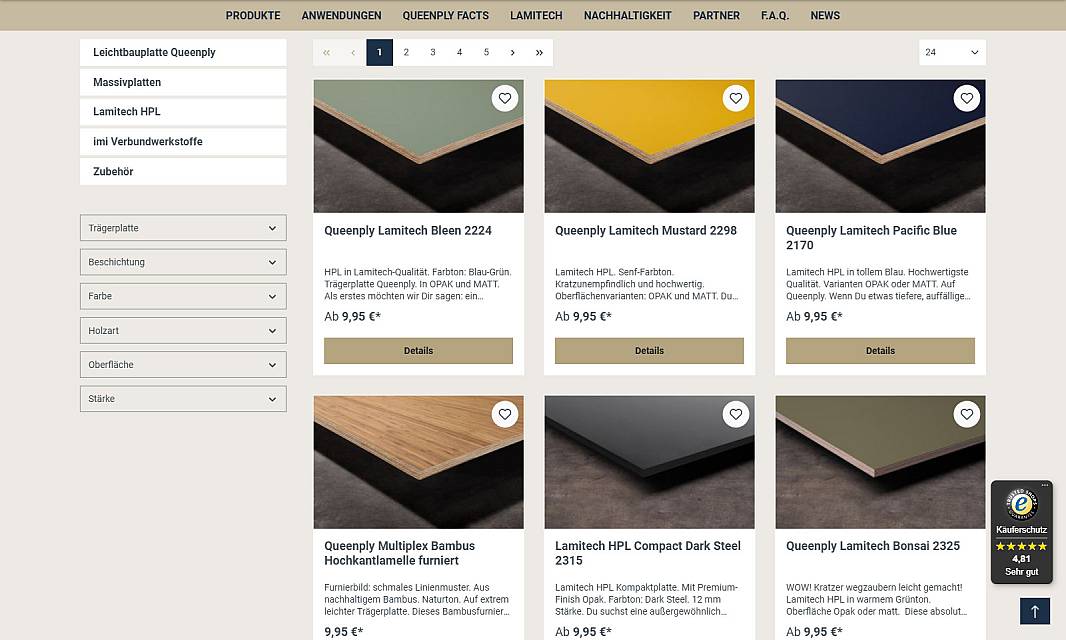Jump to the last page arrow
Screen dimensions: 1066x640
(x=539, y=52)
